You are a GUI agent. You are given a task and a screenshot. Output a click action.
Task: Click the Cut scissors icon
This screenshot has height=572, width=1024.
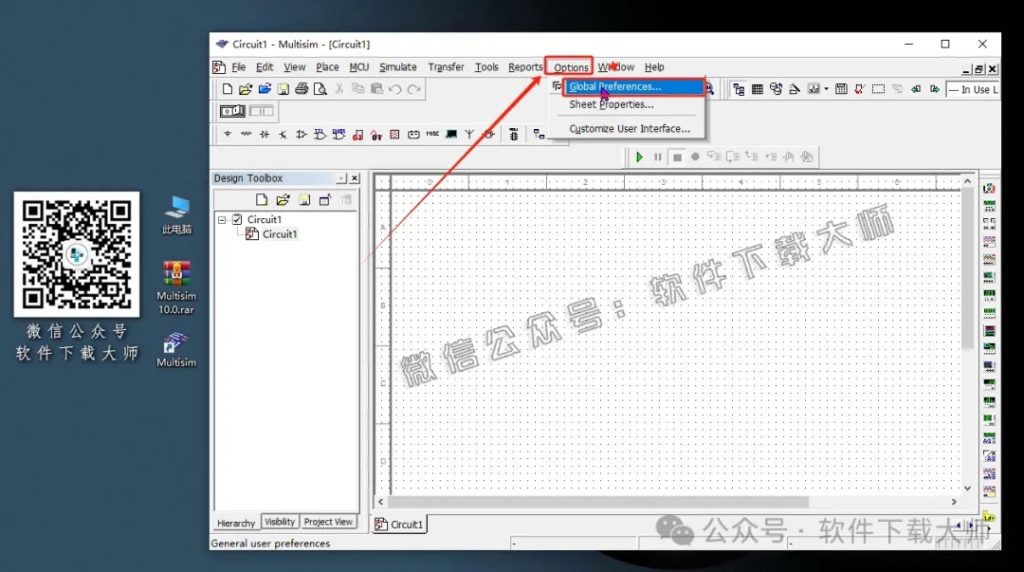tap(339, 89)
